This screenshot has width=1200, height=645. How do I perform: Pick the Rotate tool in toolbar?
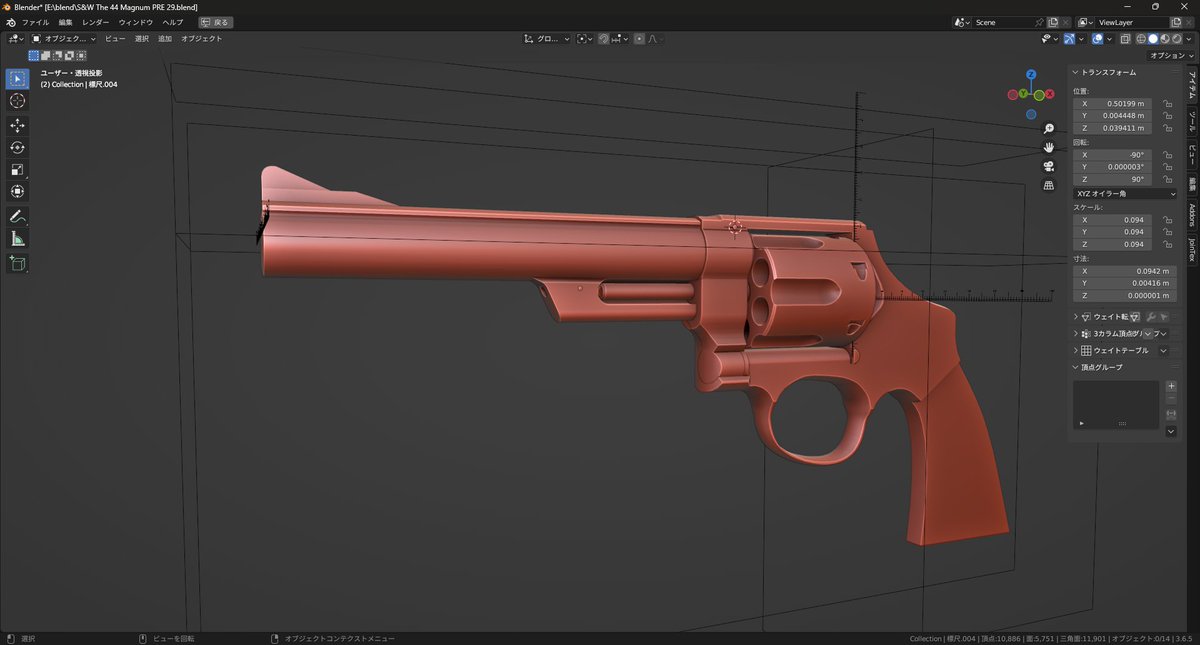[17, 147]
